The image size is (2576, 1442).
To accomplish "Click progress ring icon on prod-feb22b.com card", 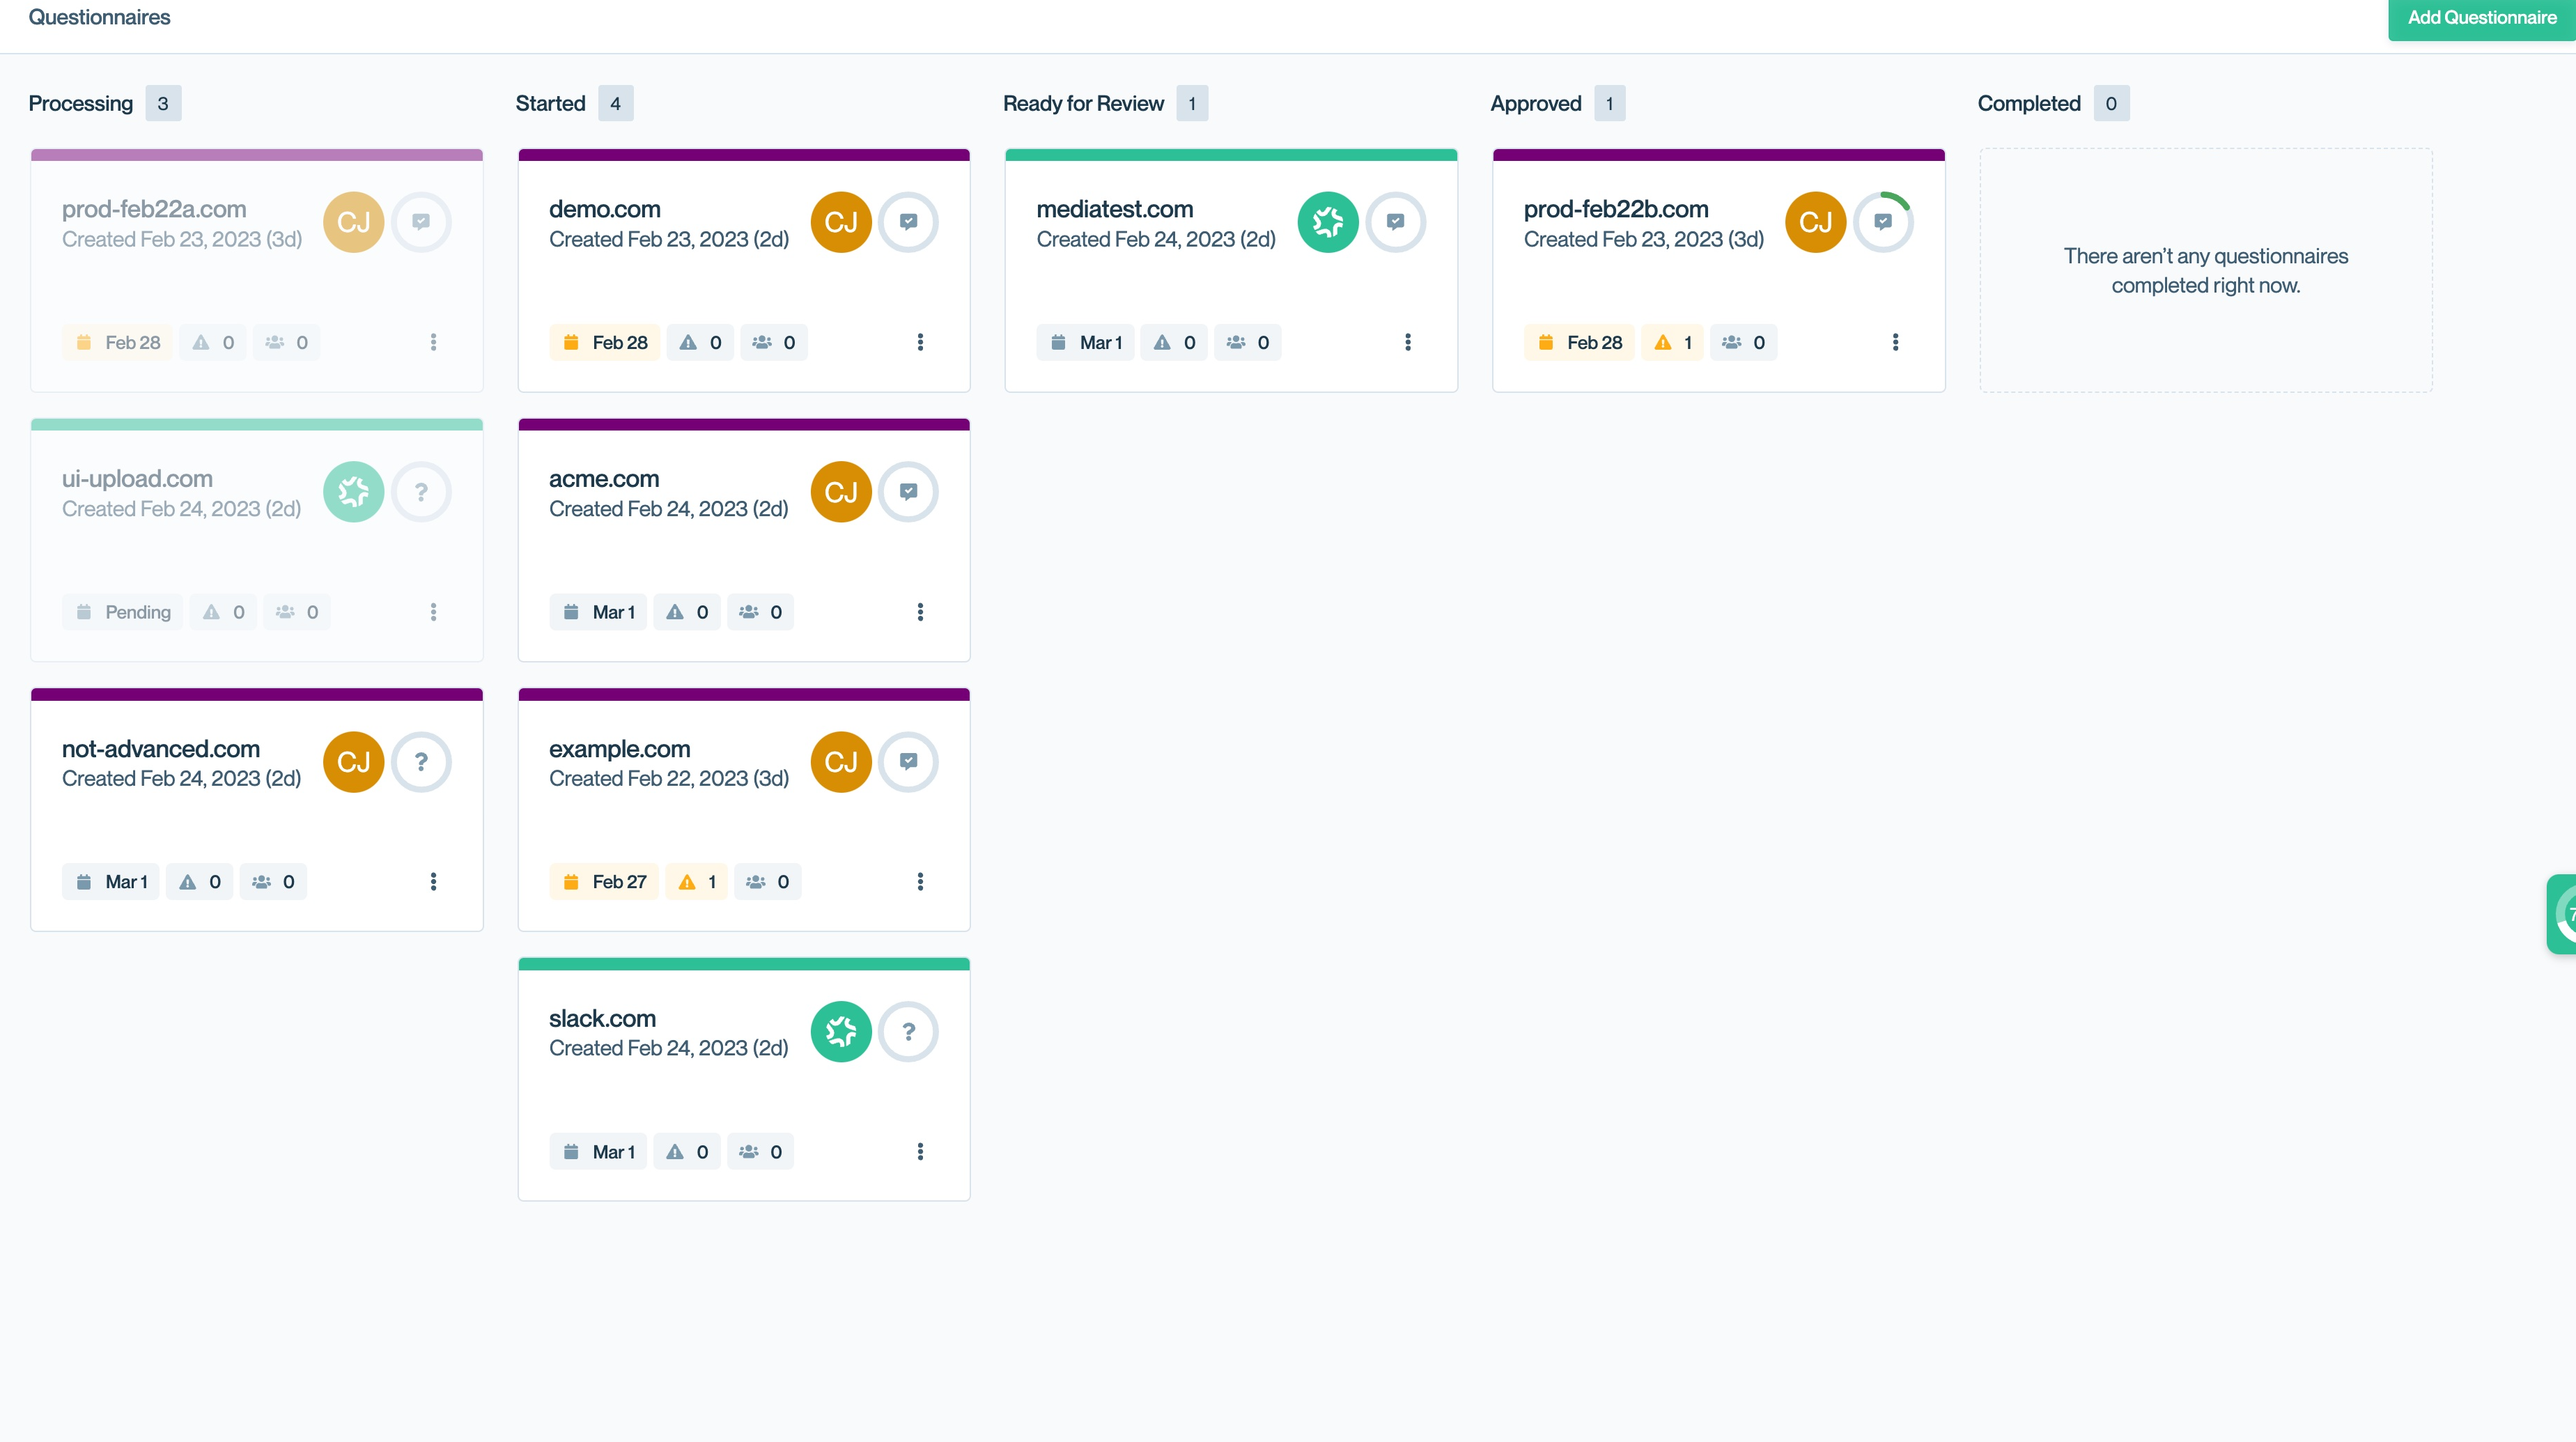I will coord(1882,222).
